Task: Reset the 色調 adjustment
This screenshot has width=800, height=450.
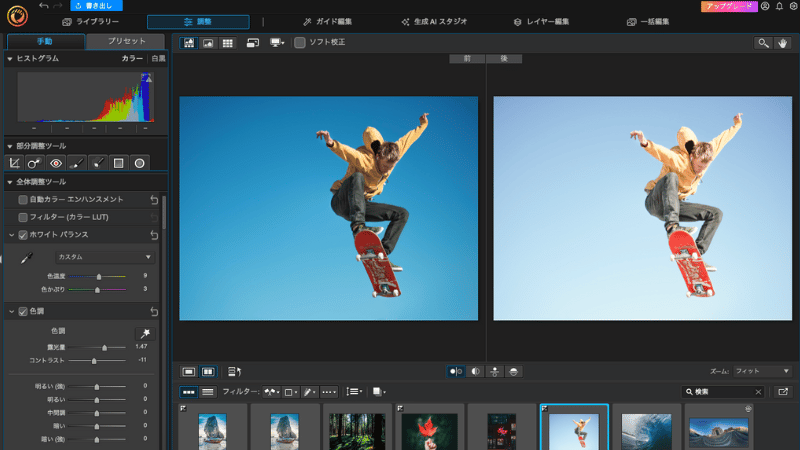Action: [154, 311]
